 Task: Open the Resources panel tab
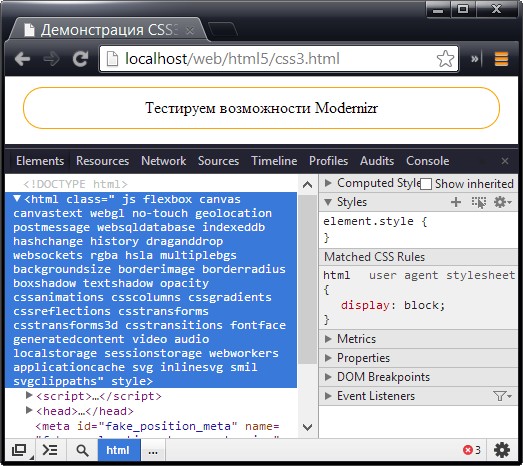(102, 161)
